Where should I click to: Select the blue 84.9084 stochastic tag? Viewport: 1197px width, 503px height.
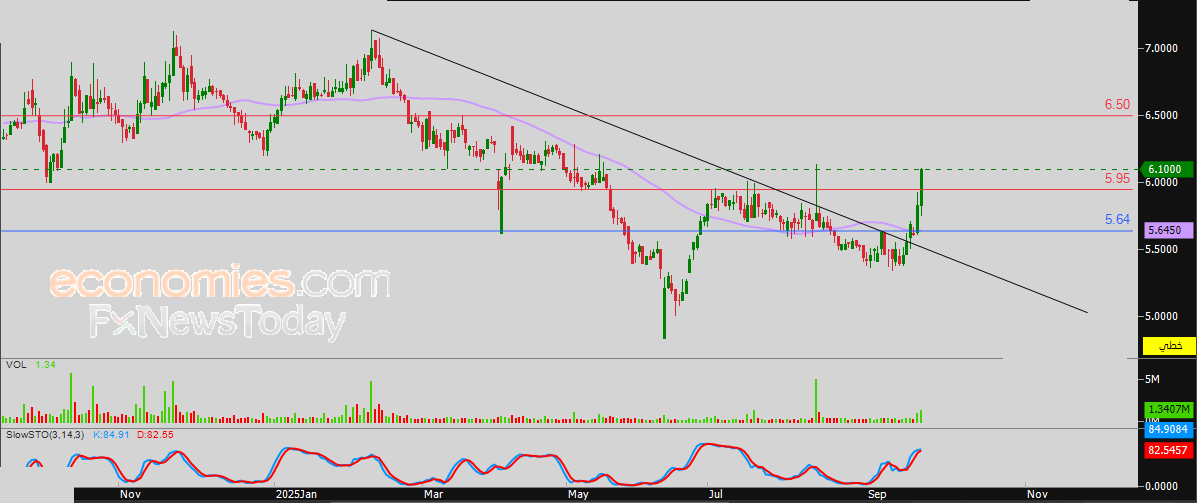[x=1169, y=430]
